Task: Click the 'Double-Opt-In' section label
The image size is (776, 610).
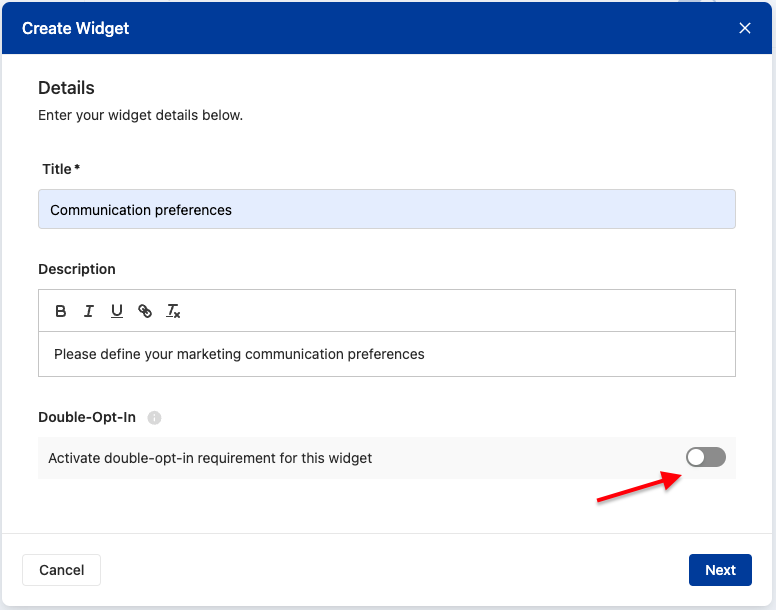Action: coord(87,417)
